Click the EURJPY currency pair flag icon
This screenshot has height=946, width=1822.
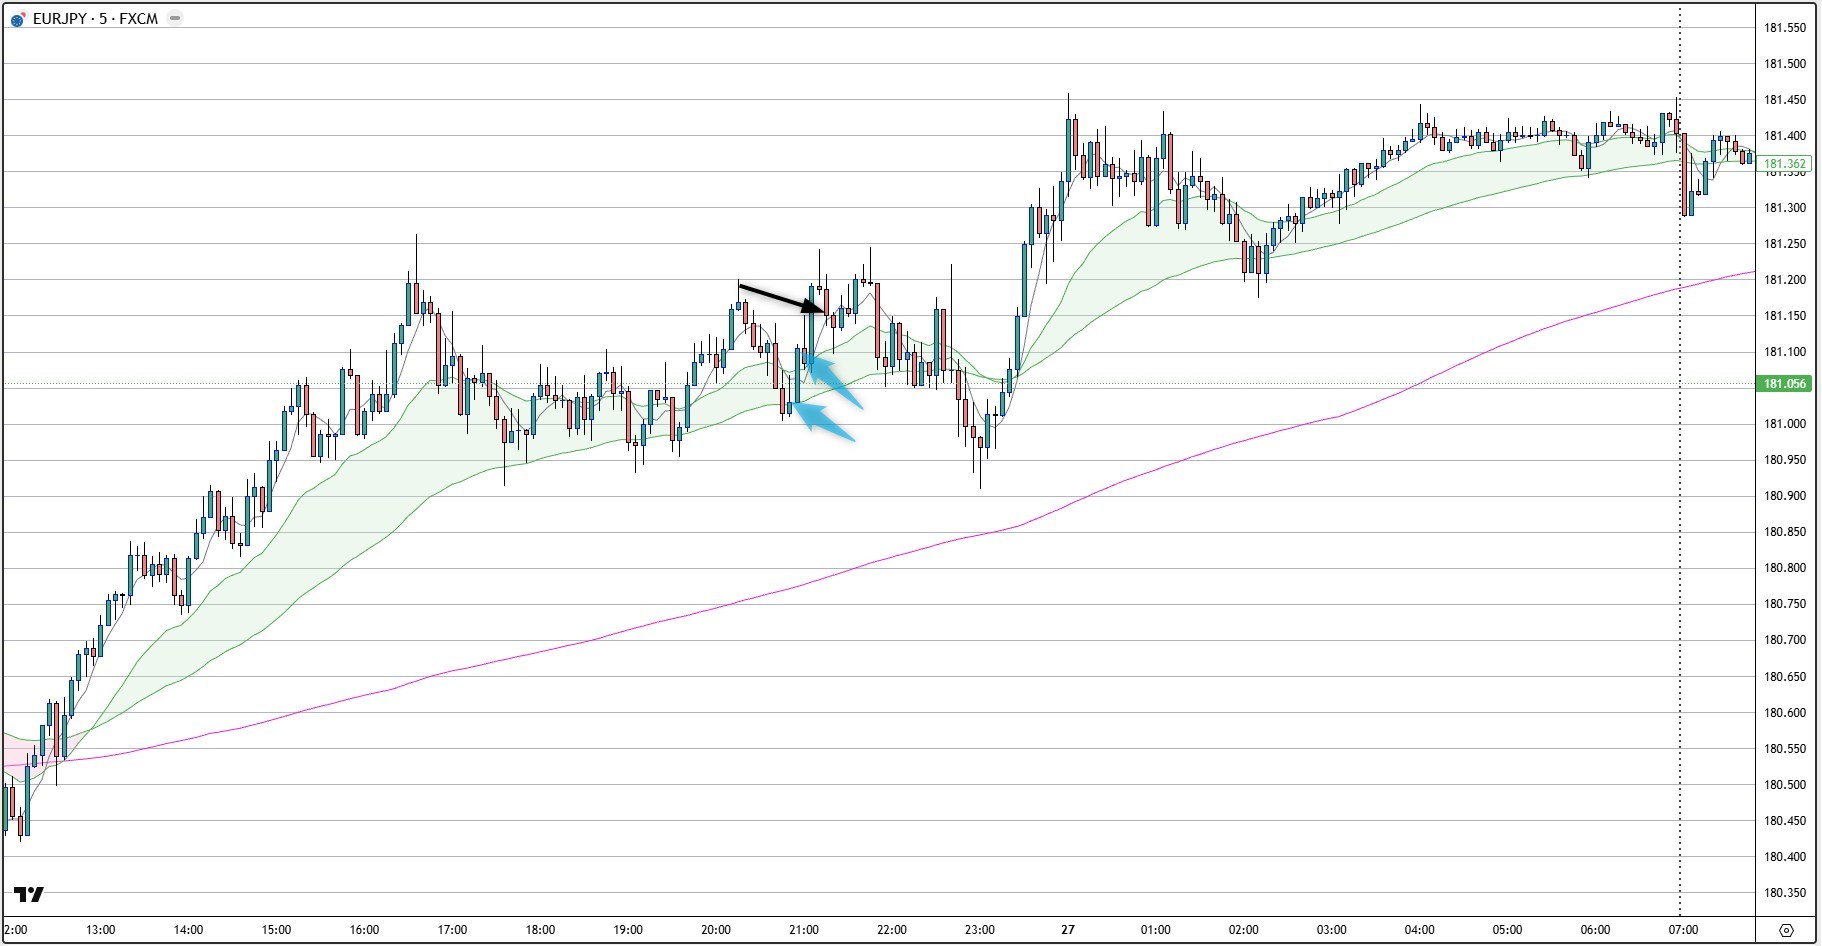pyautogui.click(x=18, y=19)
